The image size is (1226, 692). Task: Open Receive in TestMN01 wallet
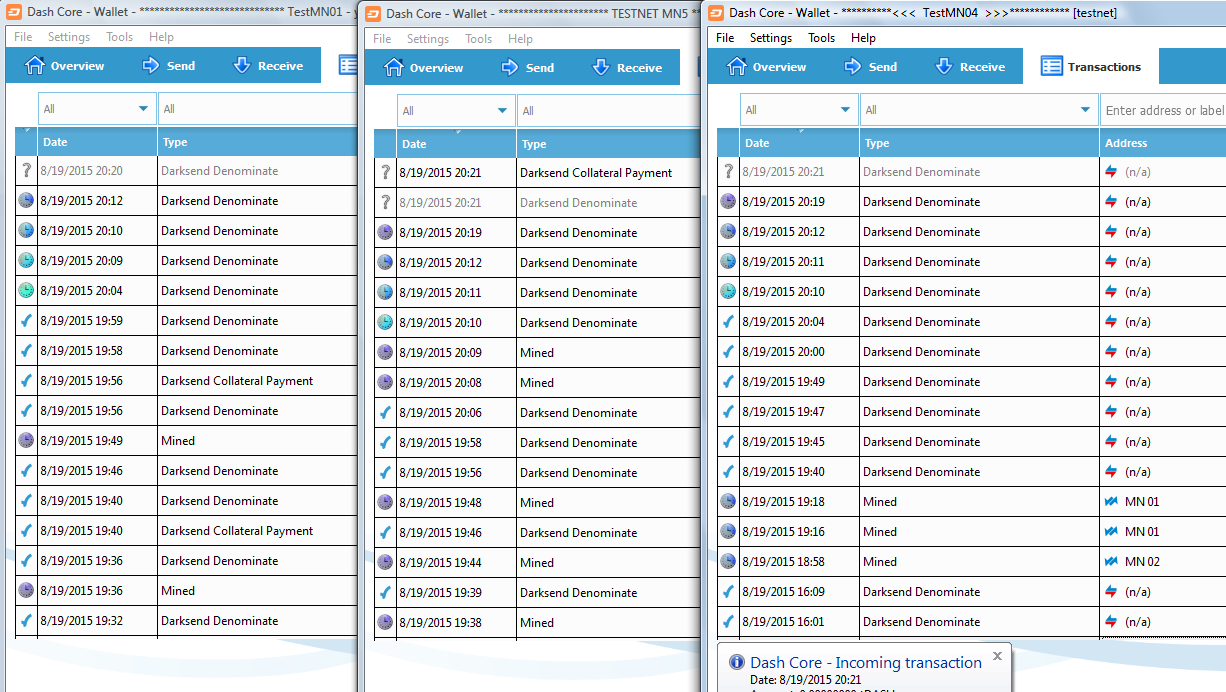click(267, 66)
